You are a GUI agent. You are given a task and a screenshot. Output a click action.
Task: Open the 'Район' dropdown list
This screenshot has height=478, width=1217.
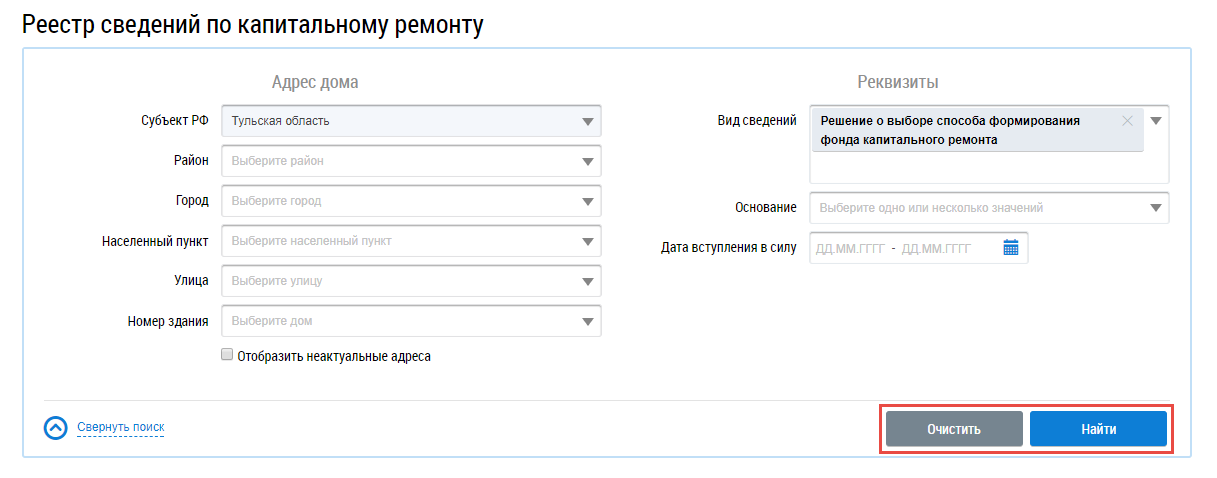587,161
